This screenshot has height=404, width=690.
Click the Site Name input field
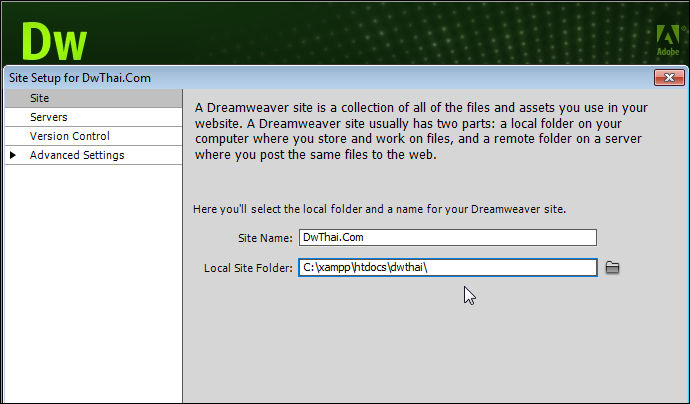click(448, 237)
